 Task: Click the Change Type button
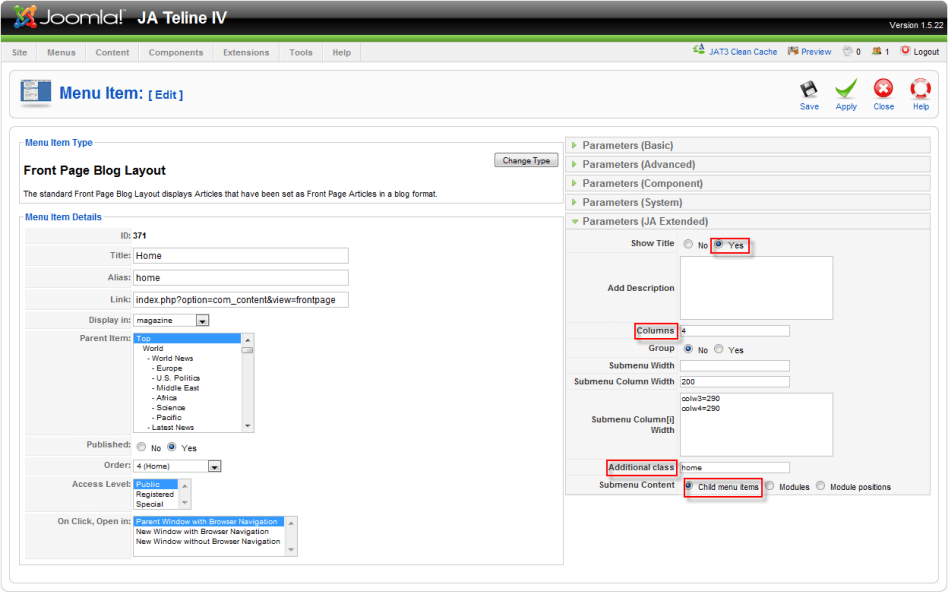coord(526,160)
